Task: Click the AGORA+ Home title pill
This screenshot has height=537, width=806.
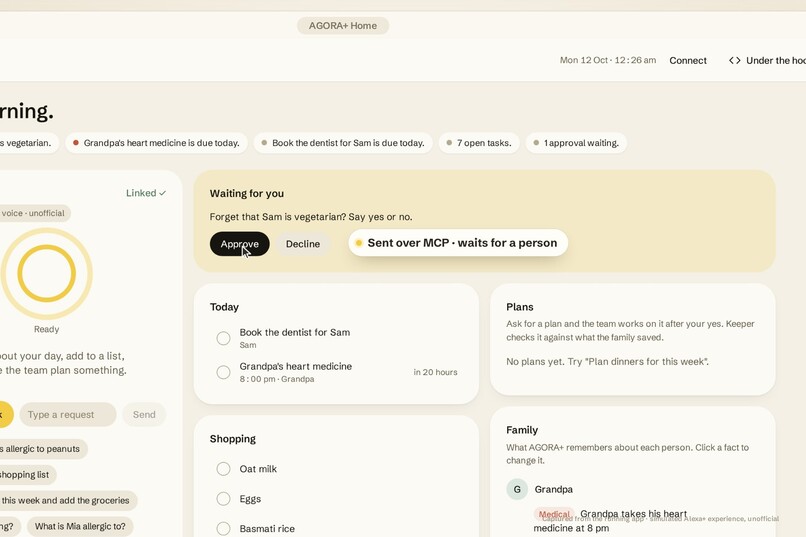Action: pos(343,26)
